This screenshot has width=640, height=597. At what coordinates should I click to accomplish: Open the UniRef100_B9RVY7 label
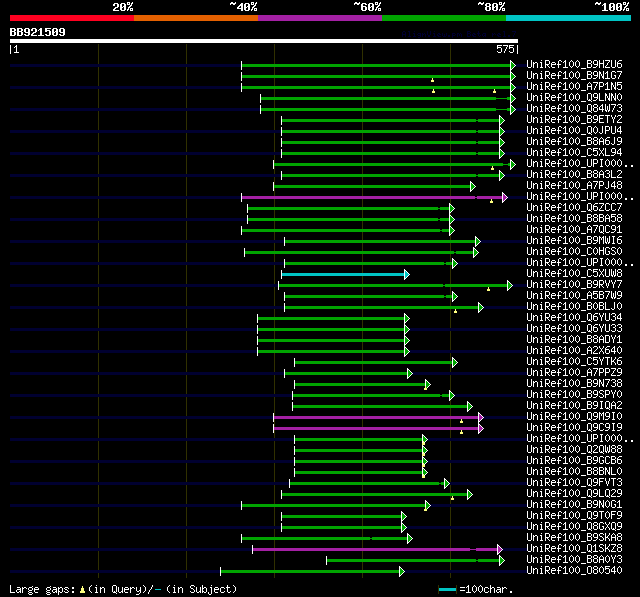574,285
